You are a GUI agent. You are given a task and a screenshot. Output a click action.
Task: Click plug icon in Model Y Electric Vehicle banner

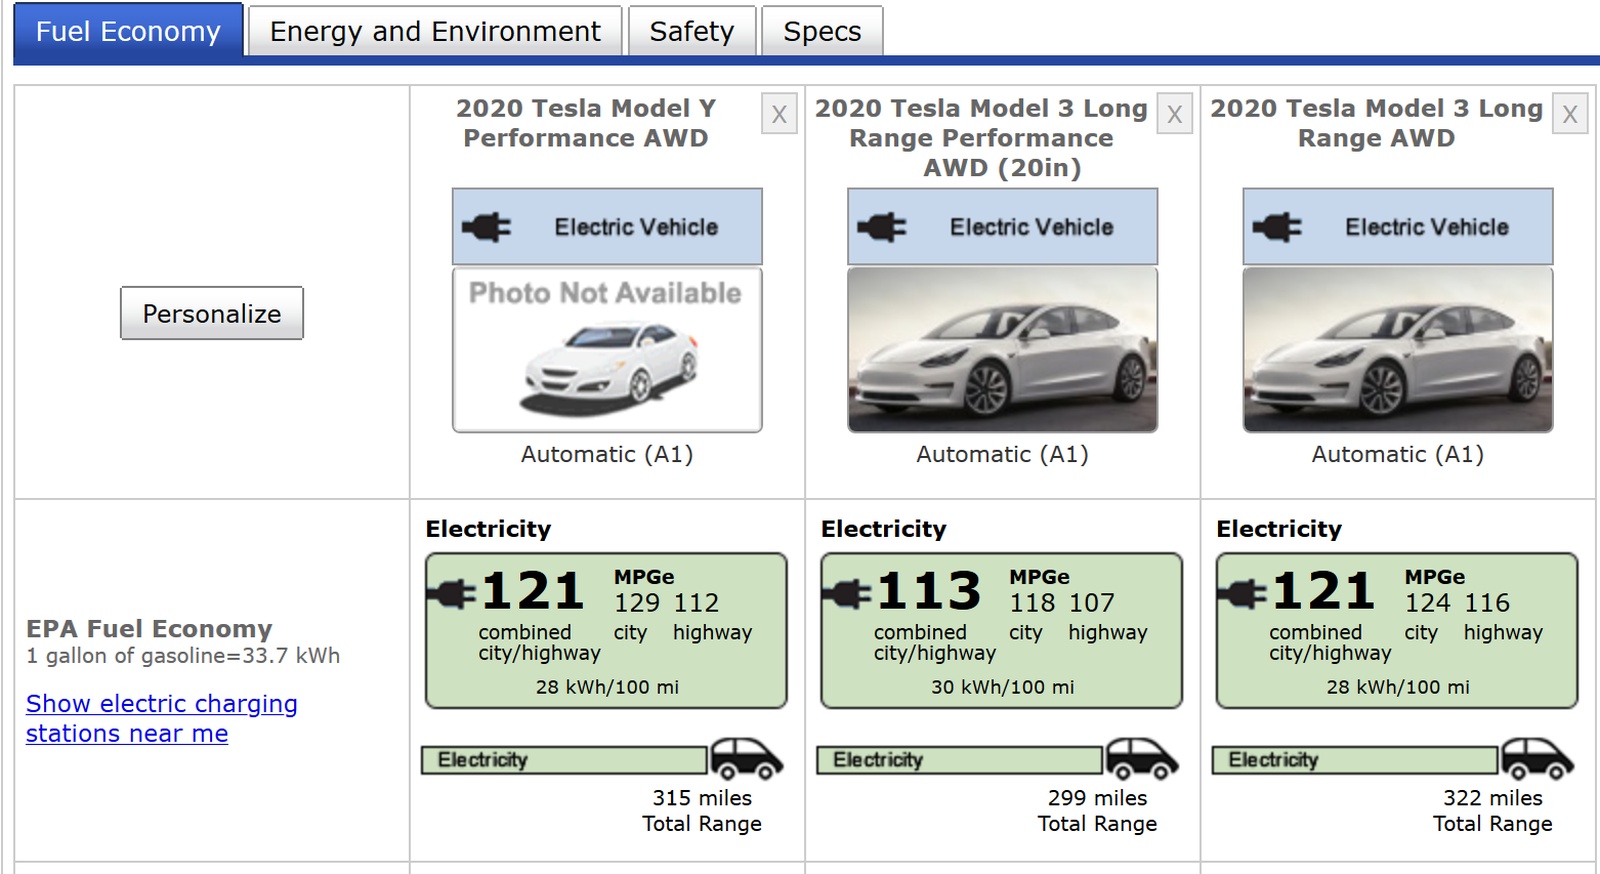487,227
